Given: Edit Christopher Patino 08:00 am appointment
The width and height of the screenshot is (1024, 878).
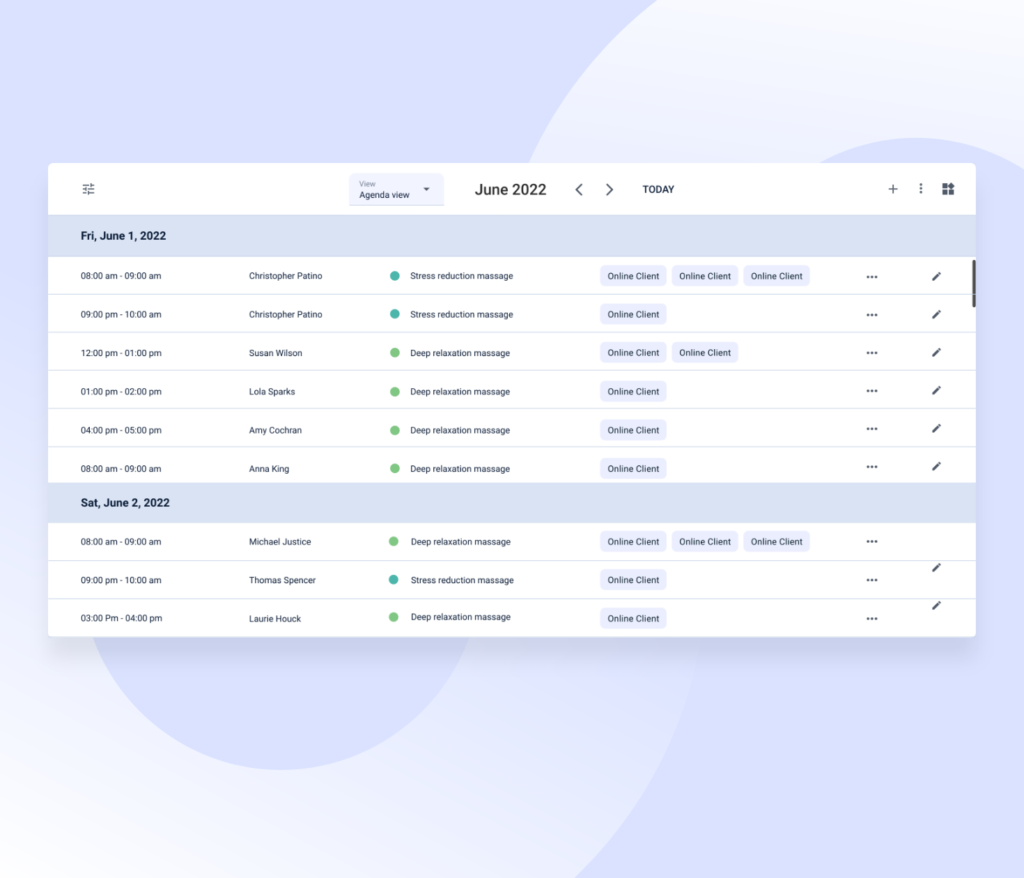Looking at the screenshot, I should click(936, 276).
